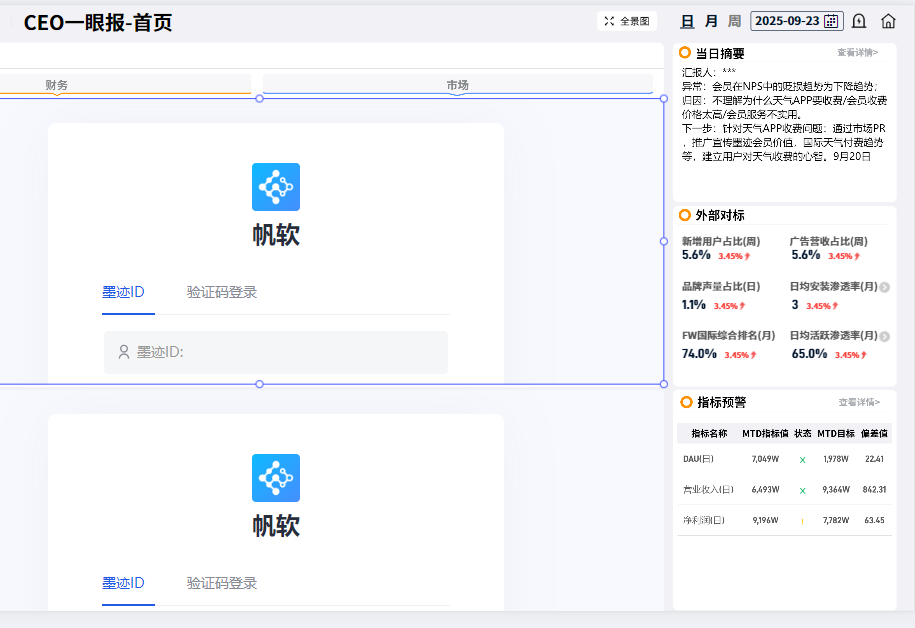Expand arrow next to 日均安装渗透率(月)
Image resolution: width=915 pixels, height=628 pixels.
tap(884, 287)
